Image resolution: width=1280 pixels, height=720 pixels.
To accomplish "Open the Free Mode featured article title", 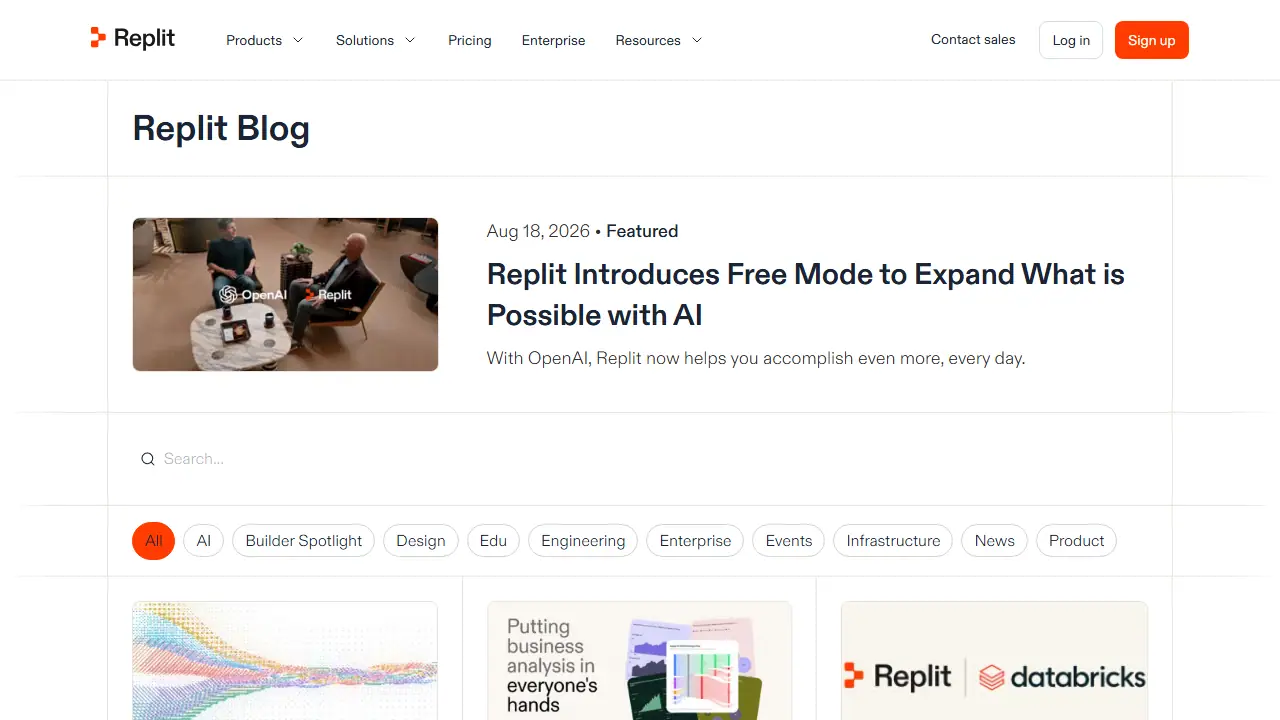I will click(806, 294).
